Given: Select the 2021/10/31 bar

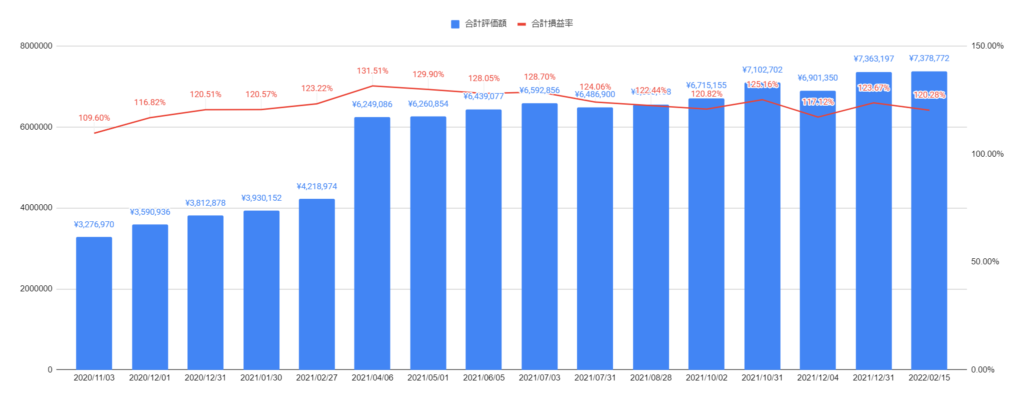Looking at the screenshot, I should coord(762,226).
